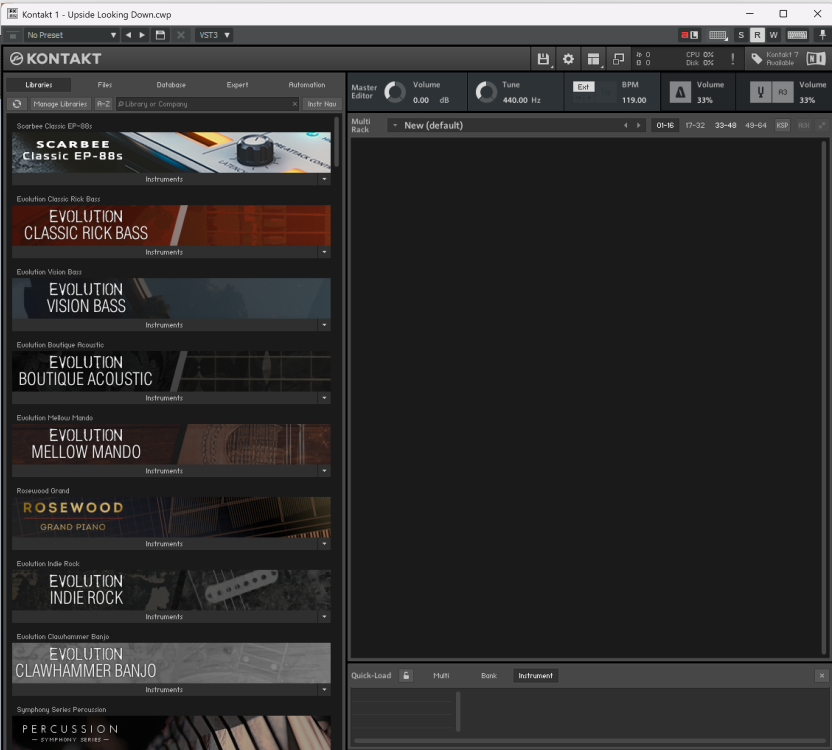Click the metronome icon
Viewport: 832px width, 750px height.
coord(680,93)
